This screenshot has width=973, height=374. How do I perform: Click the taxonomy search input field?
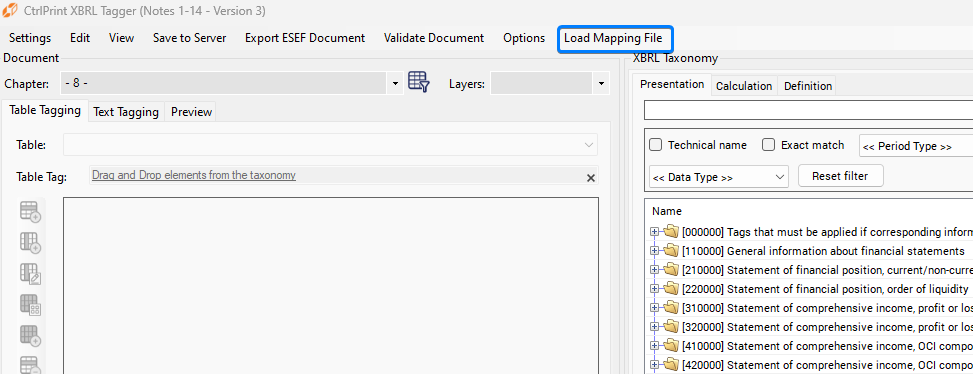coord(809,110)
